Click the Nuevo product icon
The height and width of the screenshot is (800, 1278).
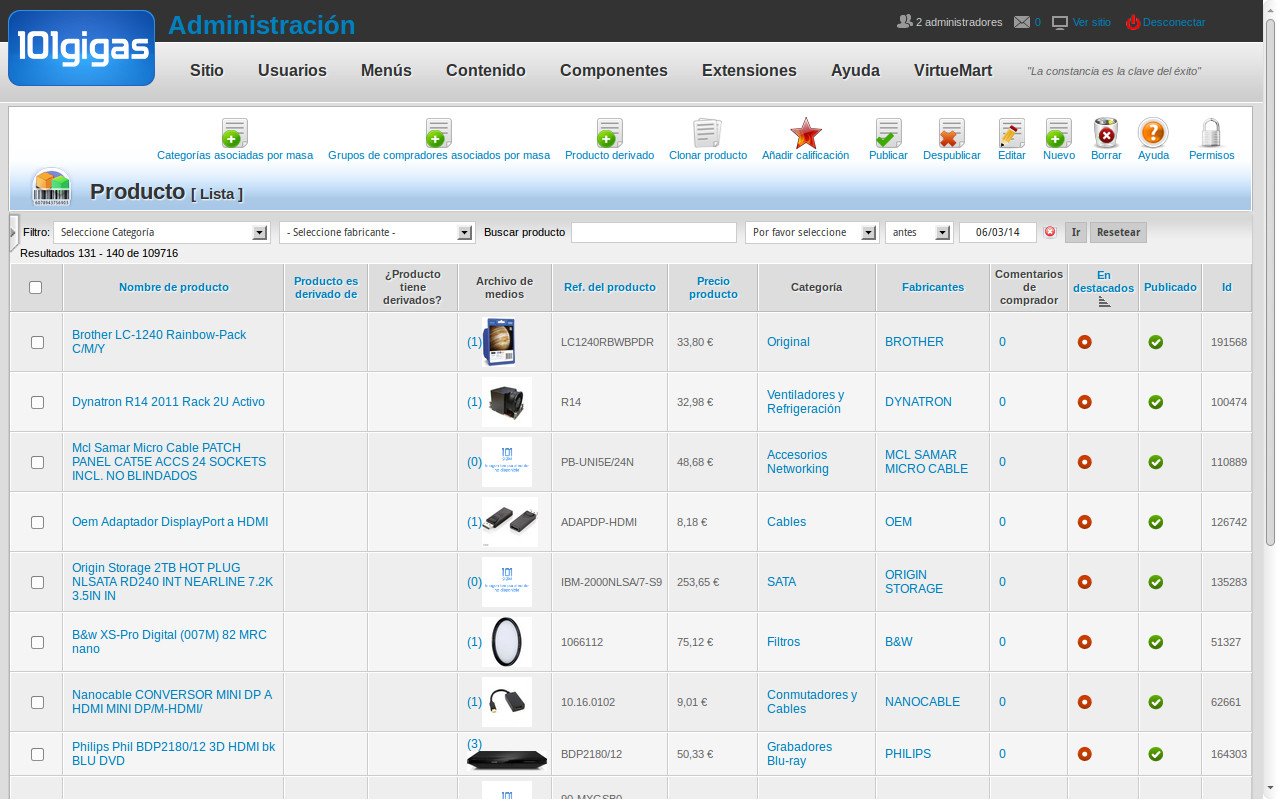coord(1058,134)
